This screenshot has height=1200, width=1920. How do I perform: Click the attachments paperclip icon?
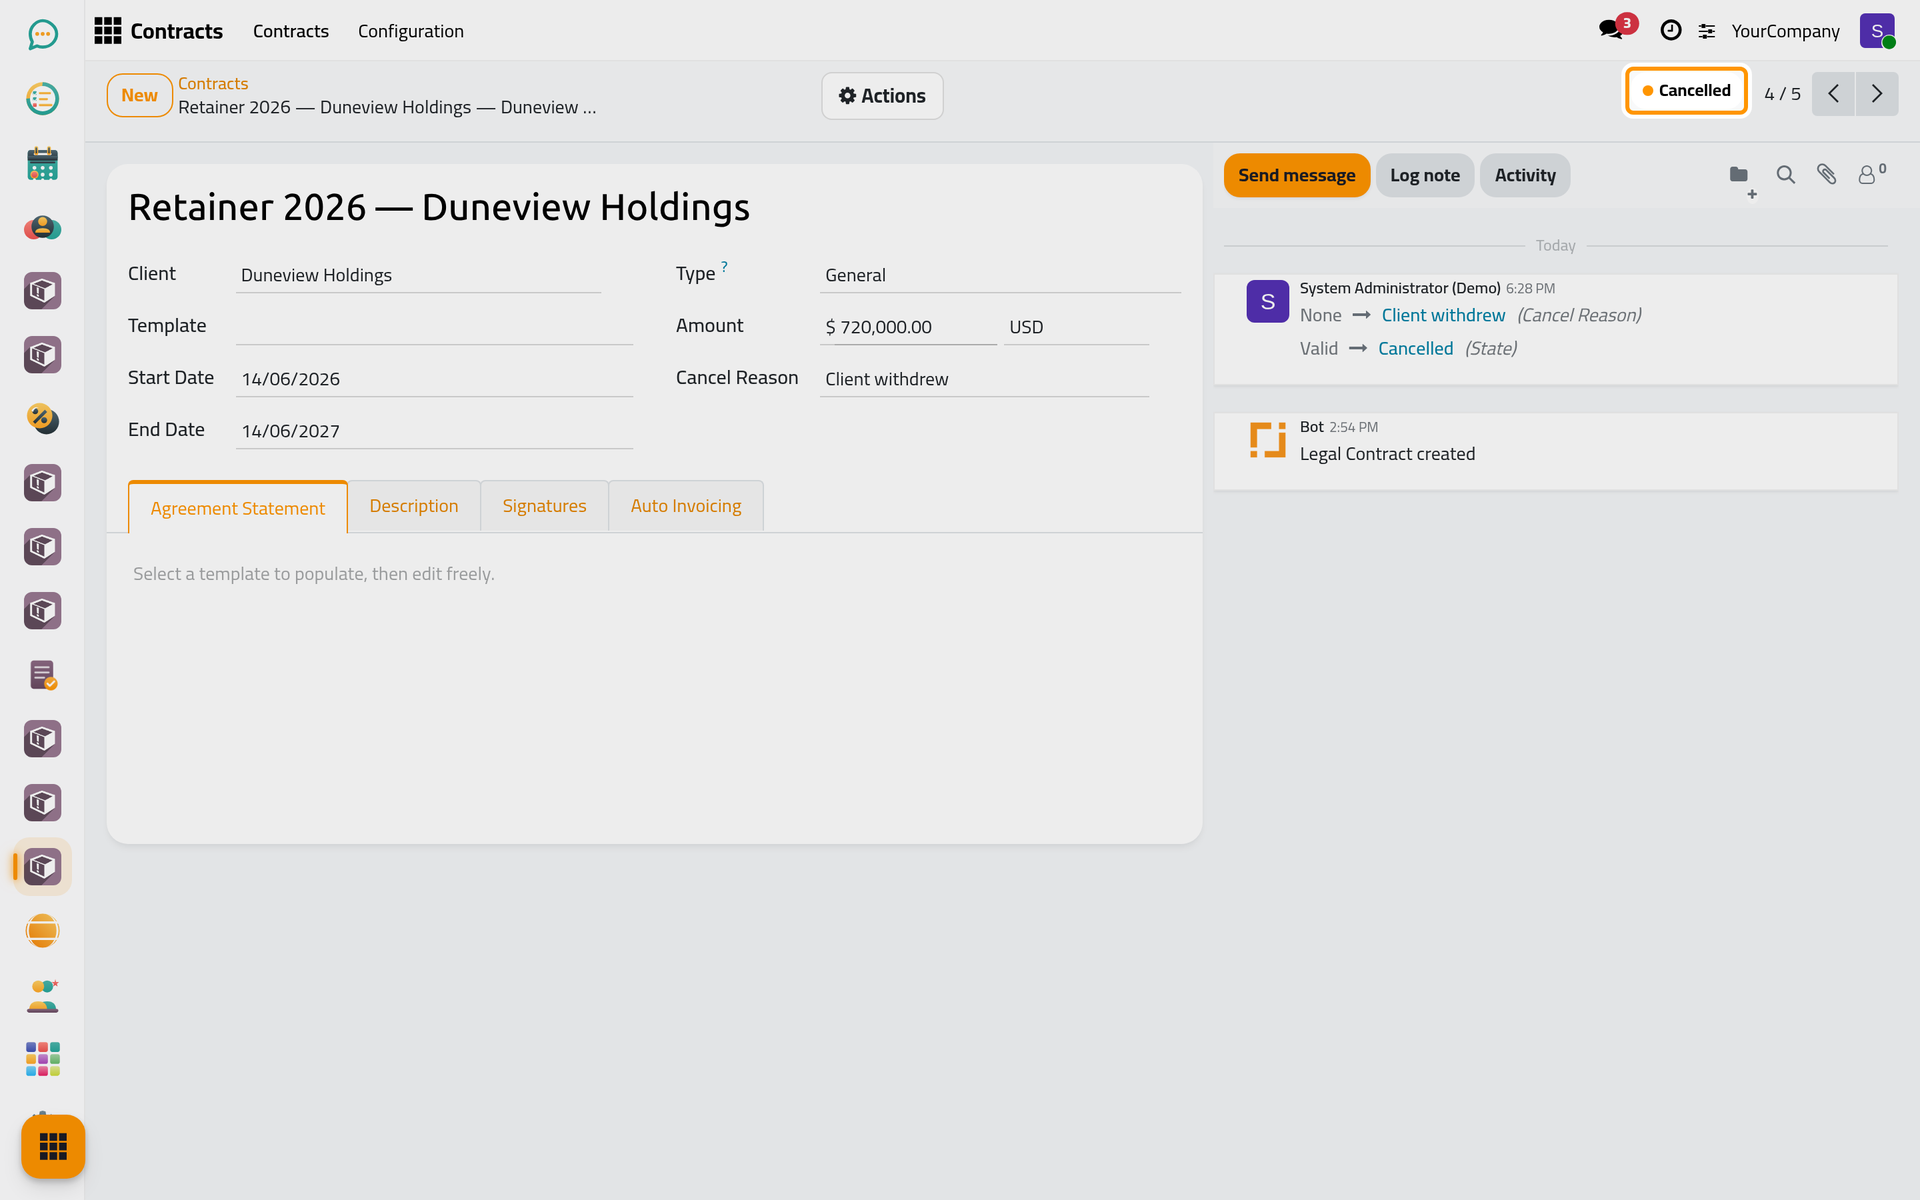pos(1826,175)
